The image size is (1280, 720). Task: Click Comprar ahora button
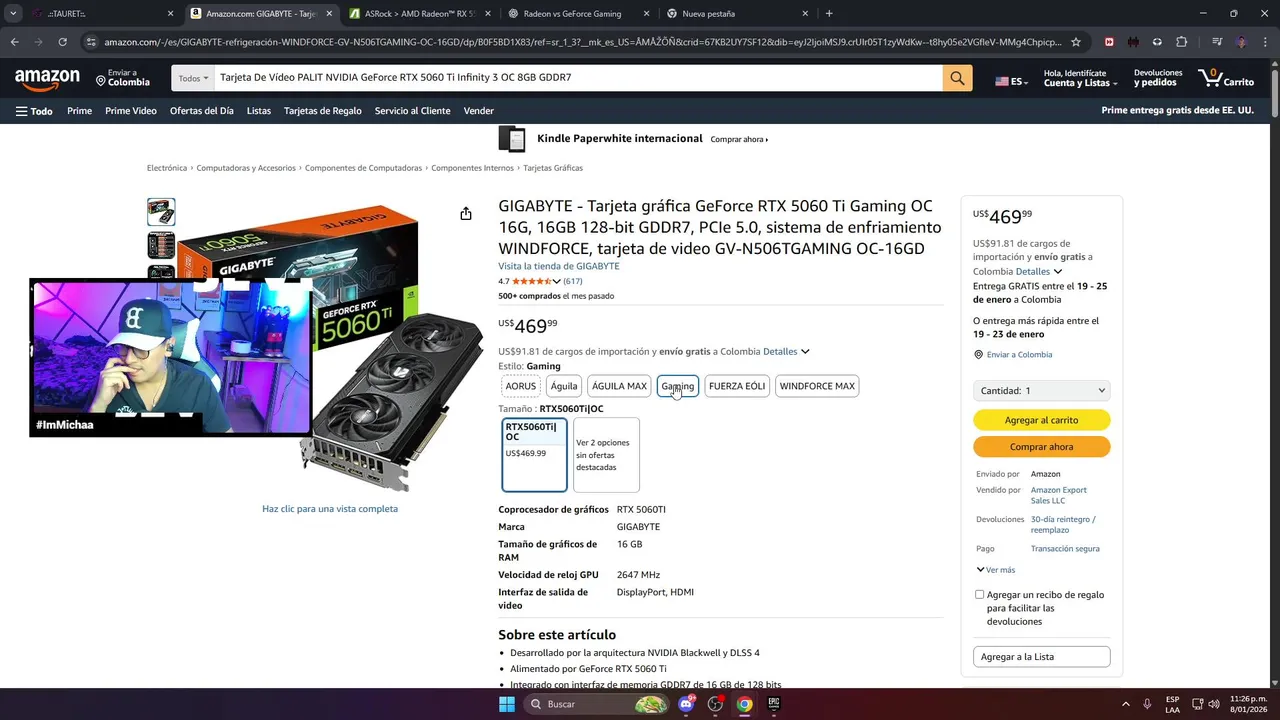point(1041,447)
